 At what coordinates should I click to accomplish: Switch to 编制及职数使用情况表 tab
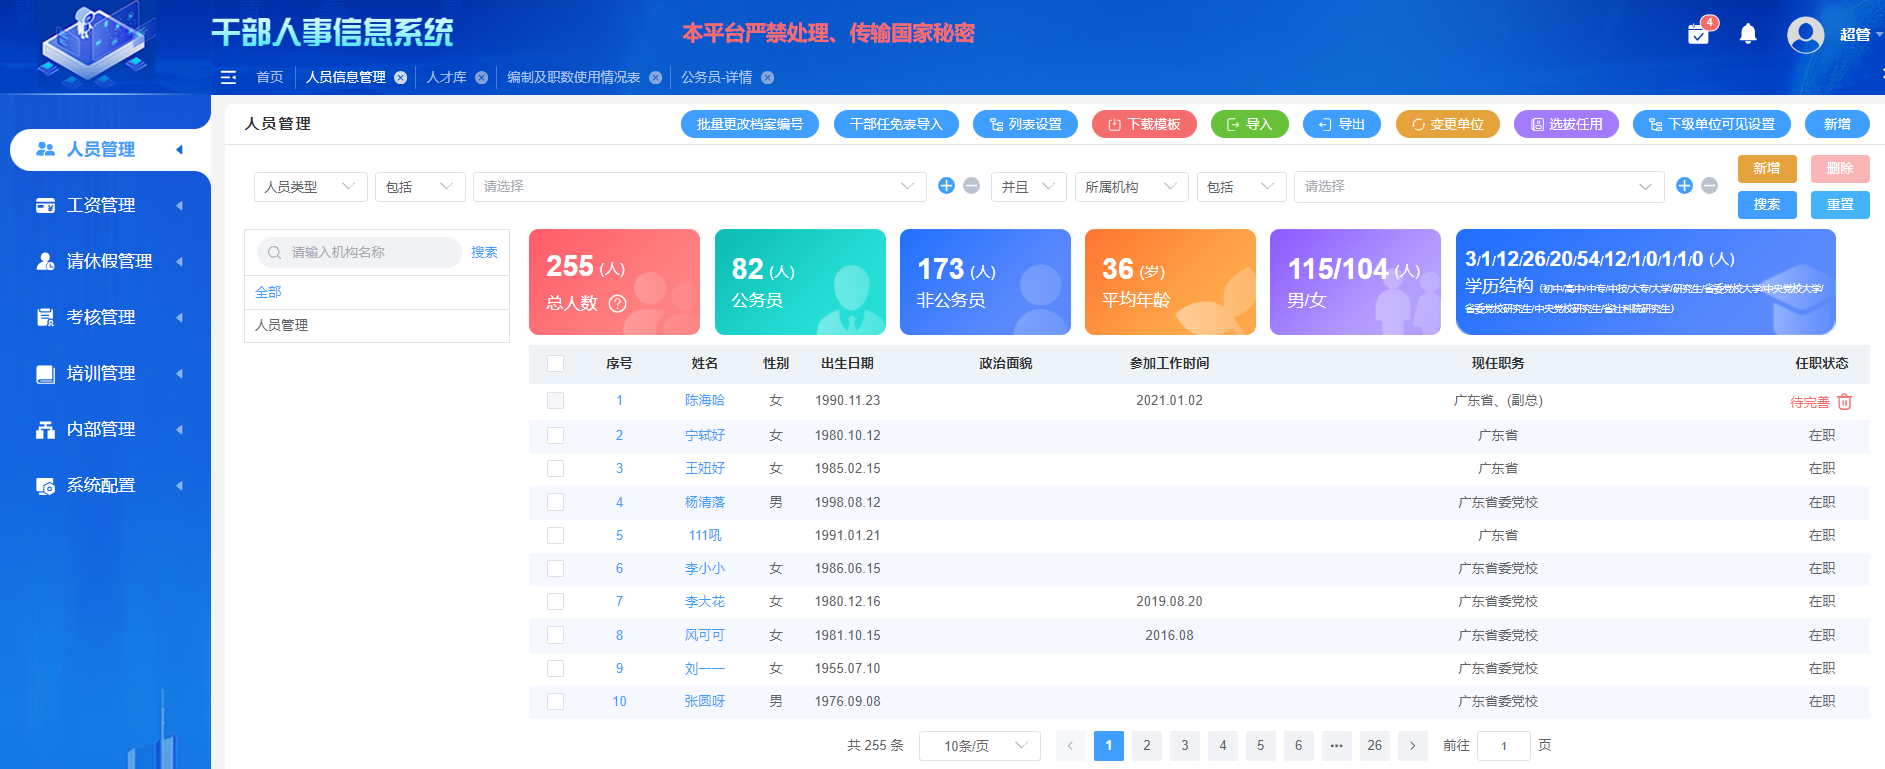point(573,77)
